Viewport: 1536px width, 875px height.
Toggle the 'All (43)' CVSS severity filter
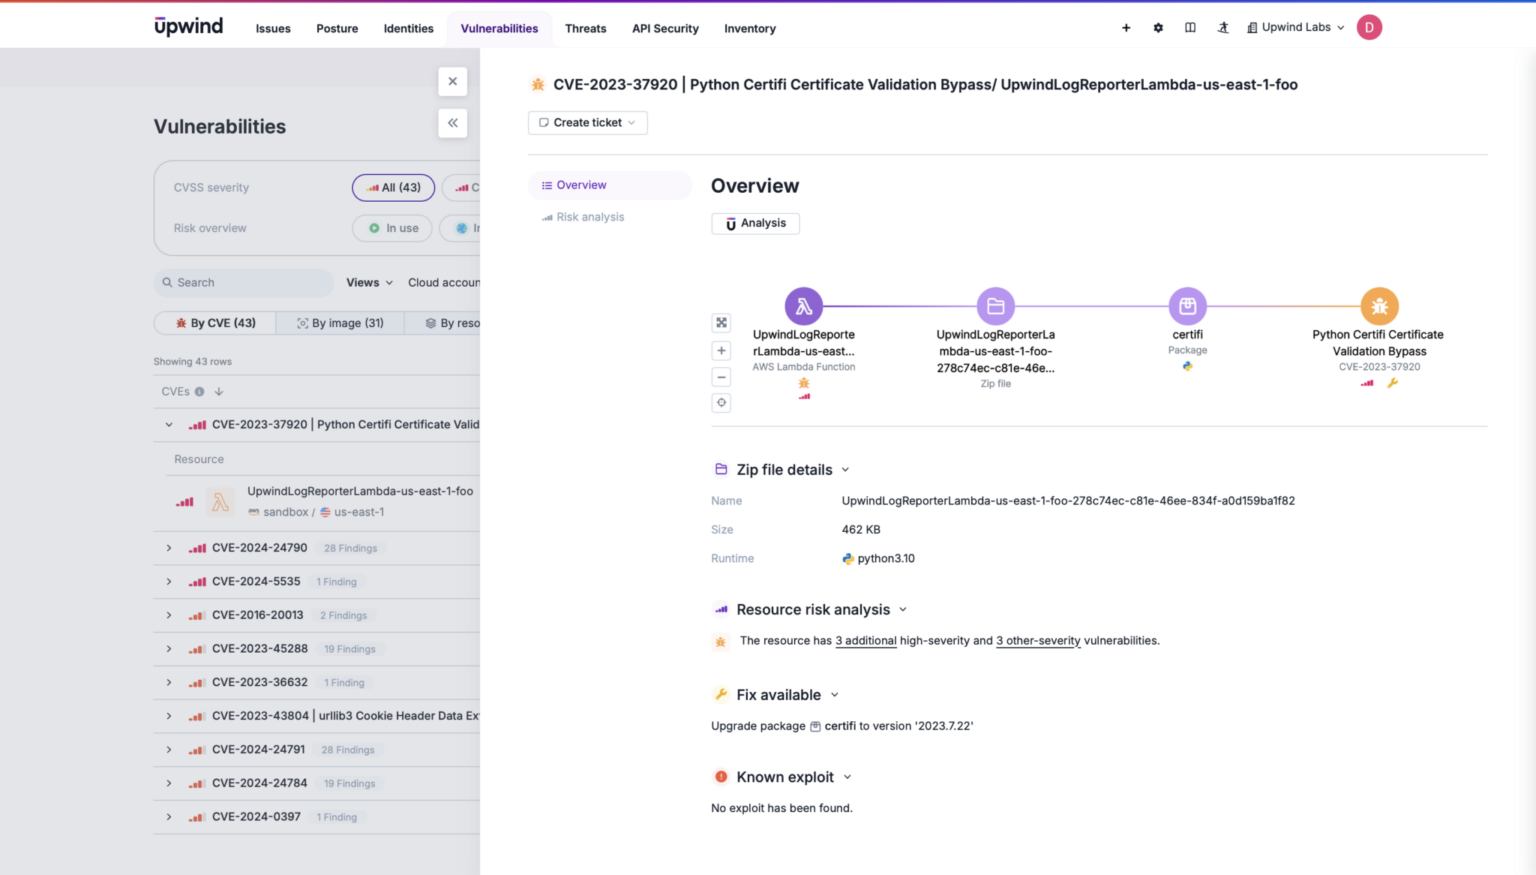click(393, 187)
